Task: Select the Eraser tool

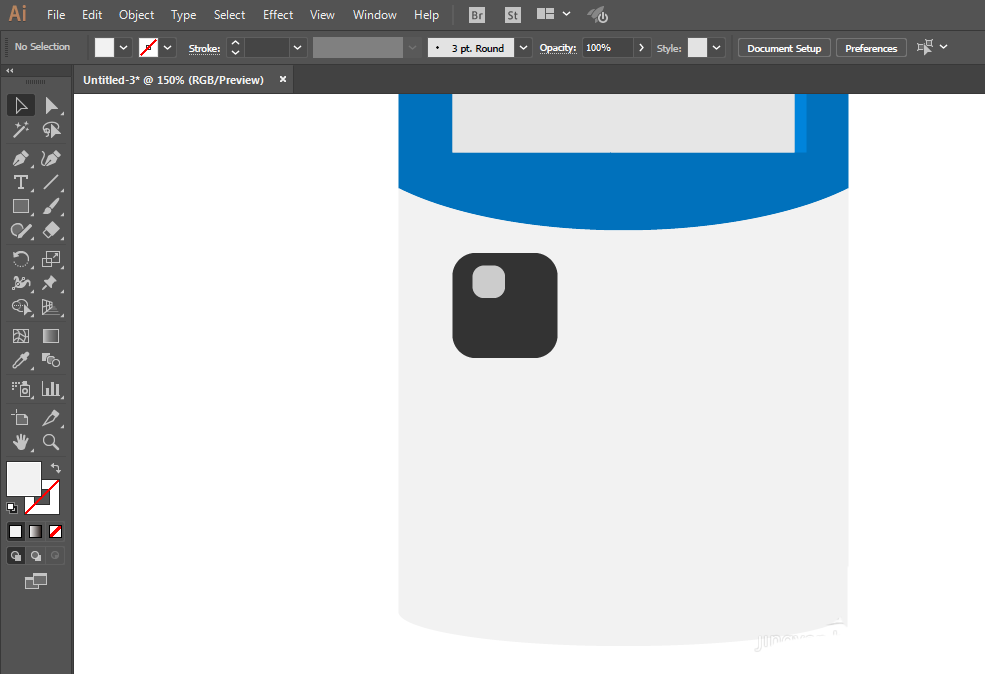Action: 51,231
